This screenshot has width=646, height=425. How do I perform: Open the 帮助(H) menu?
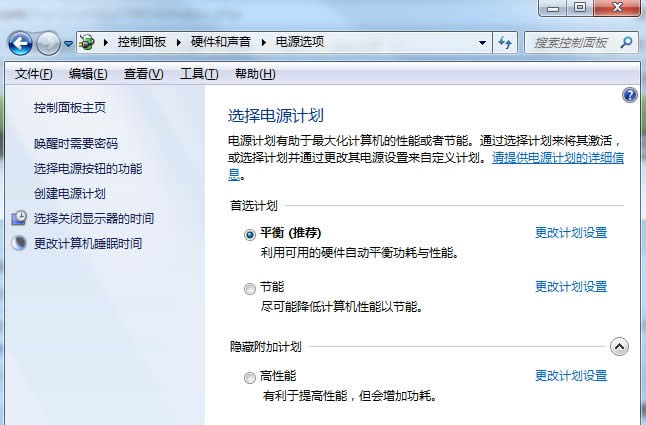point(255,74)
